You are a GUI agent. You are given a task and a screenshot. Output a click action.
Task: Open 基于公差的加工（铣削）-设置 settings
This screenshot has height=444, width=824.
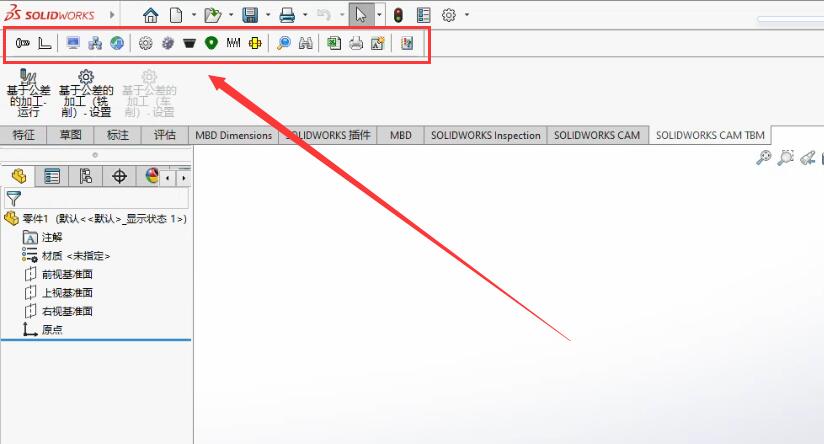click(86, 88)
